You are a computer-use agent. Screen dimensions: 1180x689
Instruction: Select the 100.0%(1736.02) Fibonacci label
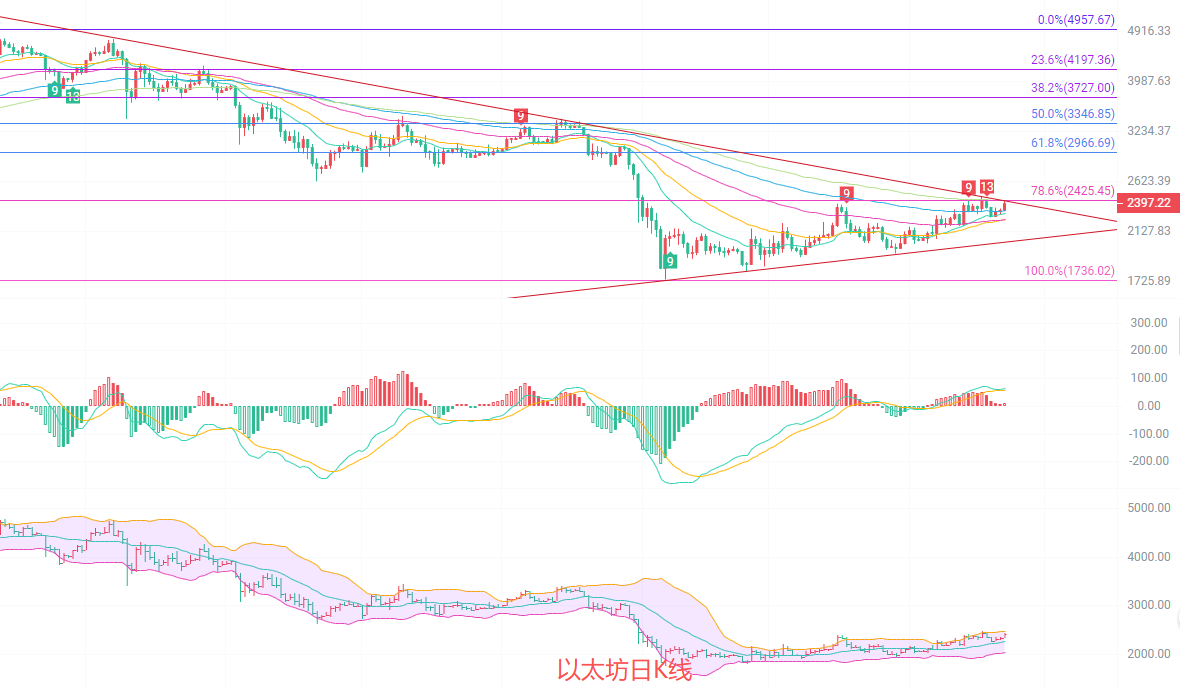tap(1069, 271)
